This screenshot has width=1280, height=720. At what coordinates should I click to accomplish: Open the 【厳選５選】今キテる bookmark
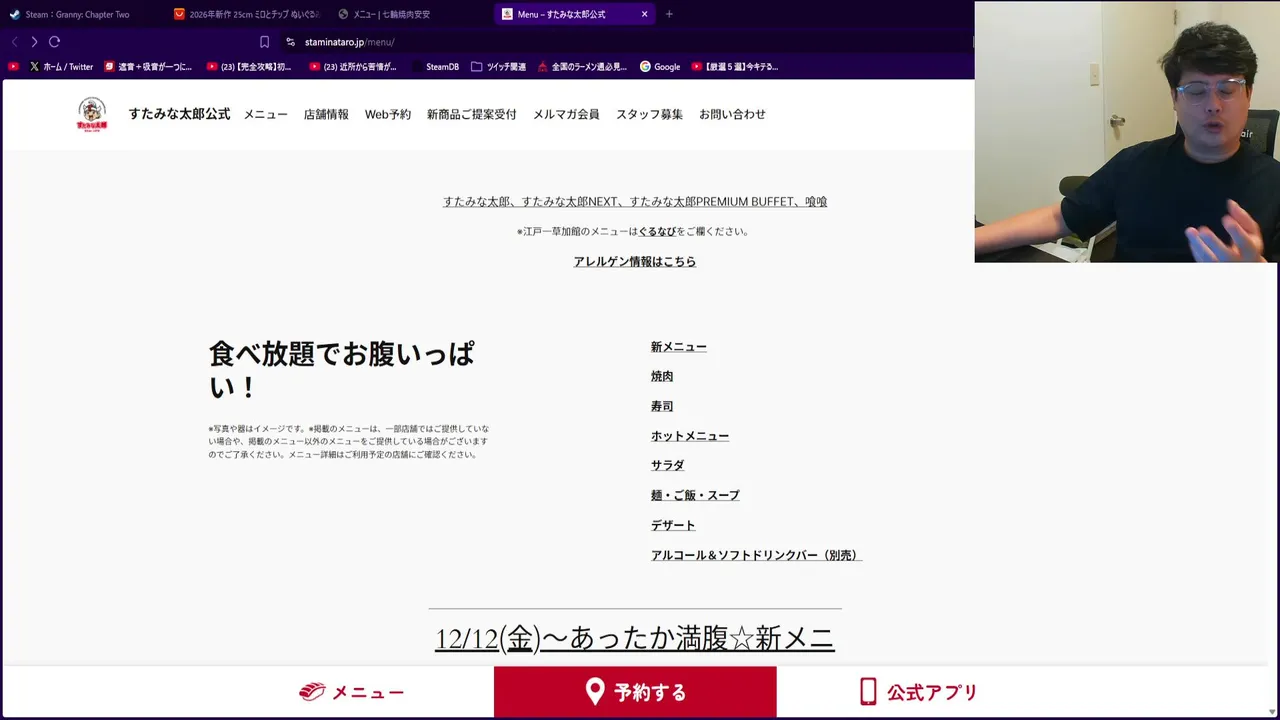click(x=735, y=67)
